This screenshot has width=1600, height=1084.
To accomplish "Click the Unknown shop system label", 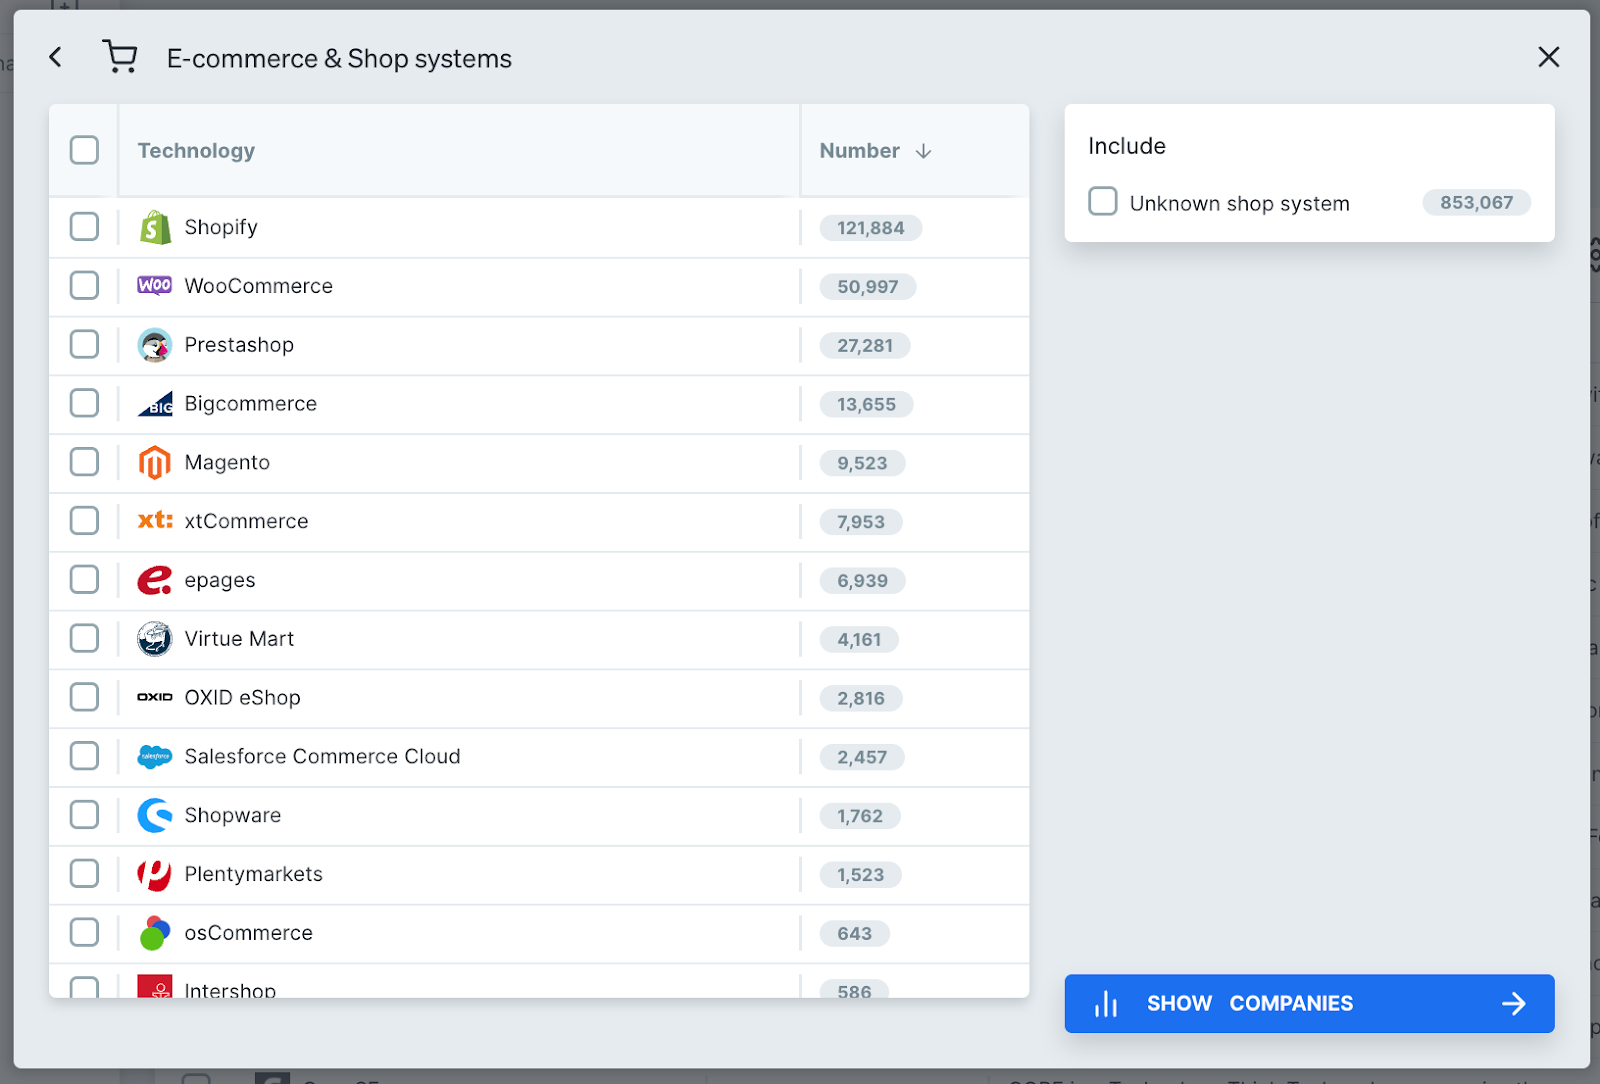I will (1240, 204).
